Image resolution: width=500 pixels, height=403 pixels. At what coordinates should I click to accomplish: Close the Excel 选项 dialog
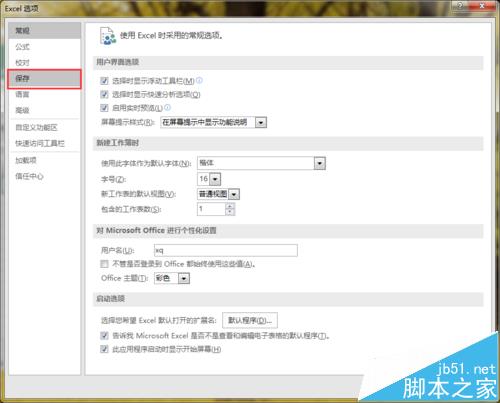[x=482, y=6]
